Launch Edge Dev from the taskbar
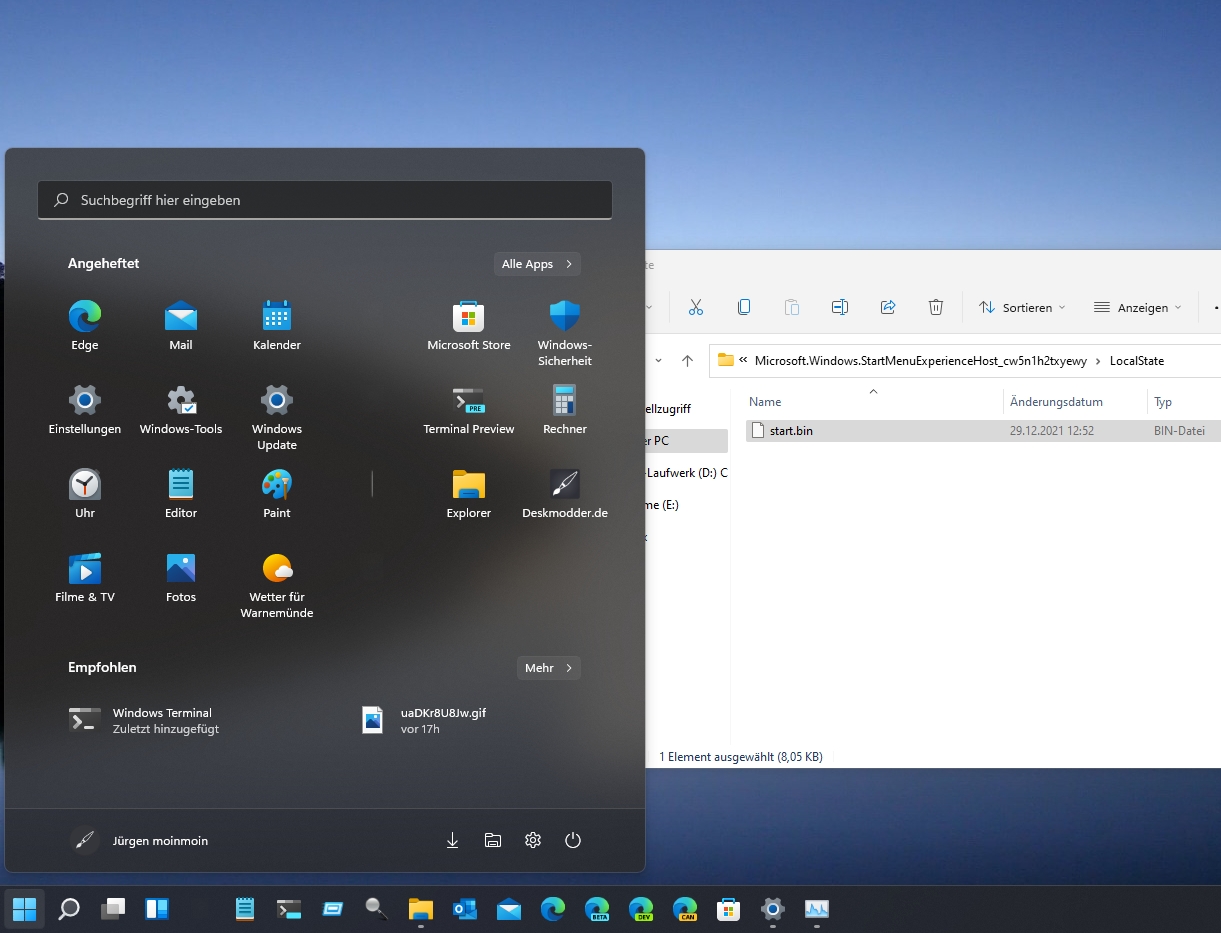This screenshot has width=1221, height=933. point(641,909)
